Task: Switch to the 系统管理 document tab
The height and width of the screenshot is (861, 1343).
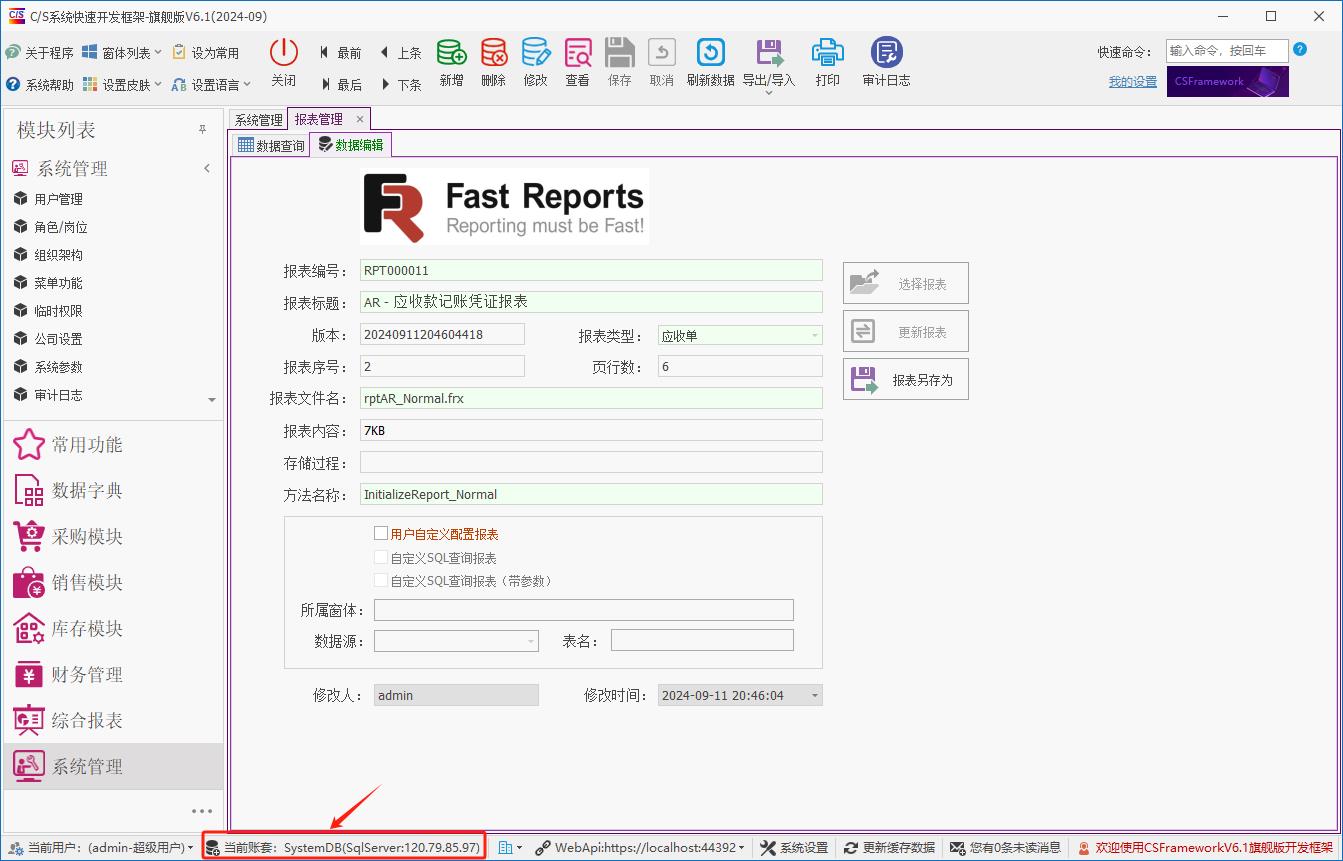Action: pos(258,120)
